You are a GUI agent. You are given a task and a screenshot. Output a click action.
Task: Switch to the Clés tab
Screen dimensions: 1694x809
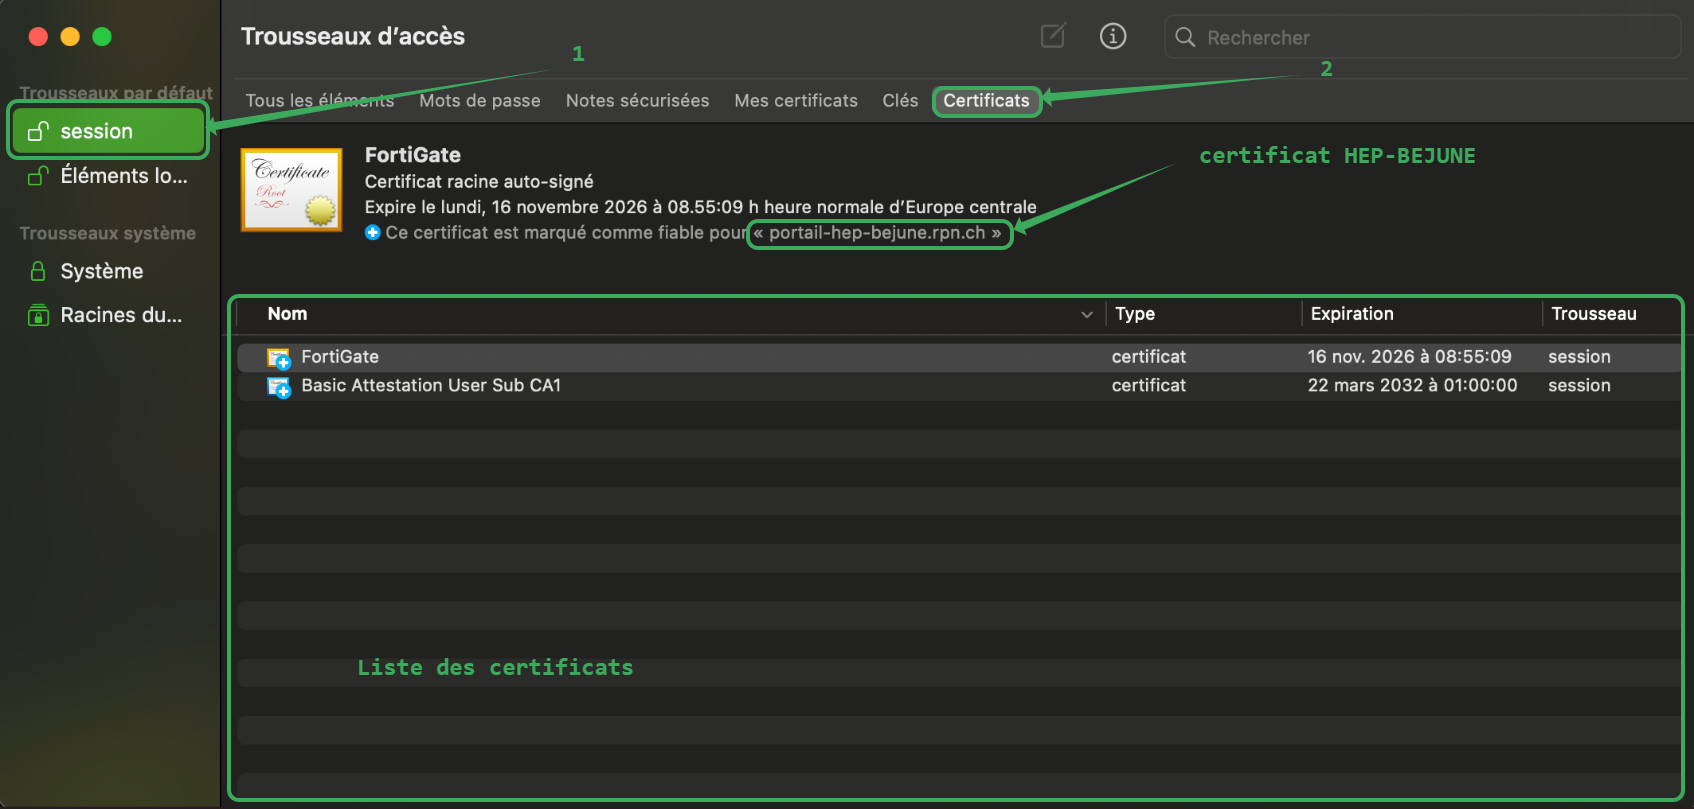point(900,100)
